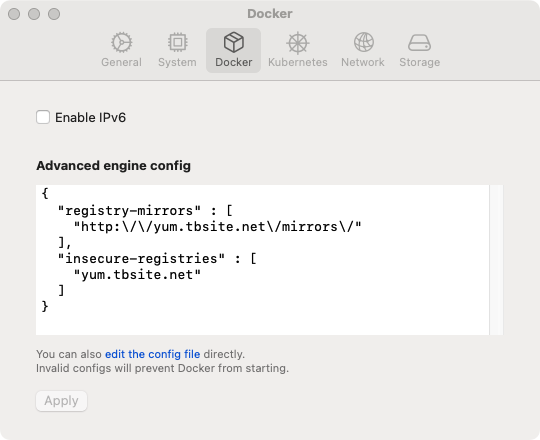The width and height of the screenshot is (540, 440).
Task: Close the Docker preferences window
Action: tap(14, 14)
